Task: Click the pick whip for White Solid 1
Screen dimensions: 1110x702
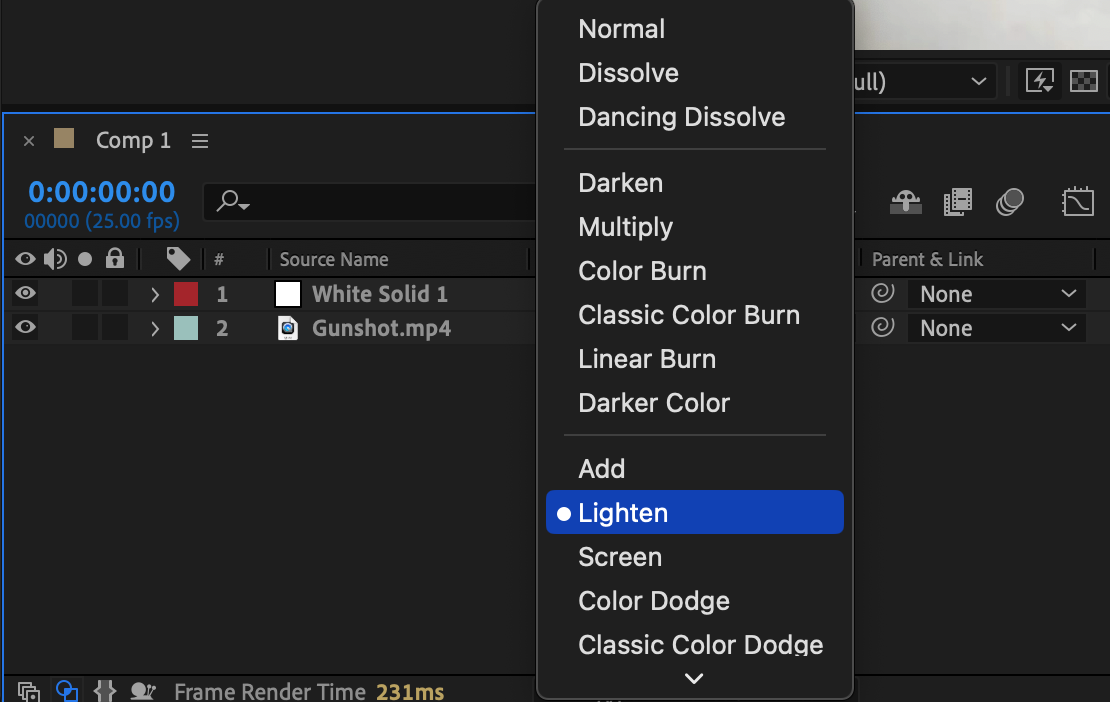Action: pos(883,293)
